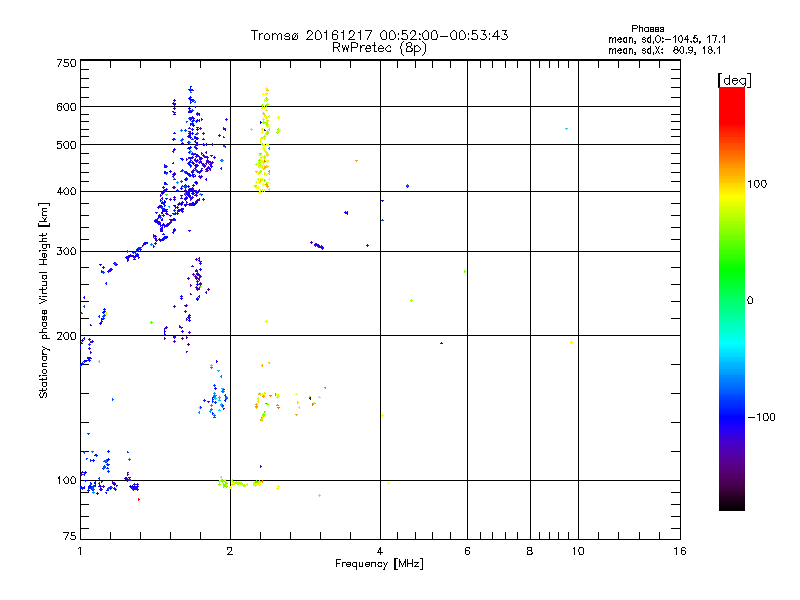The width and height of the screenshot is (800, 600).
Task: Click the x-axis tick label '2'
Action: click(230, 551)
